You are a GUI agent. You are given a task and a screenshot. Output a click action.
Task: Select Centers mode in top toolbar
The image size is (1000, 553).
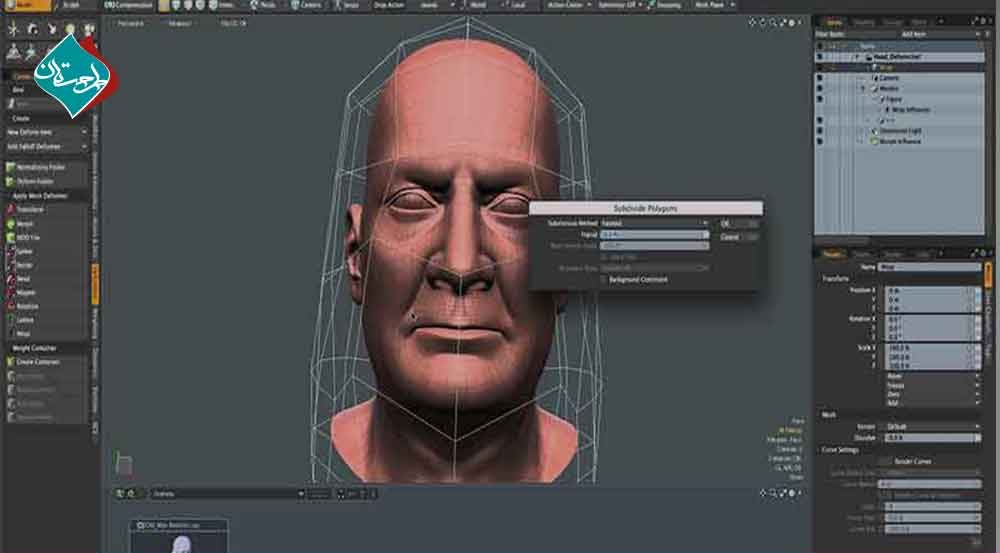[306, 5]
